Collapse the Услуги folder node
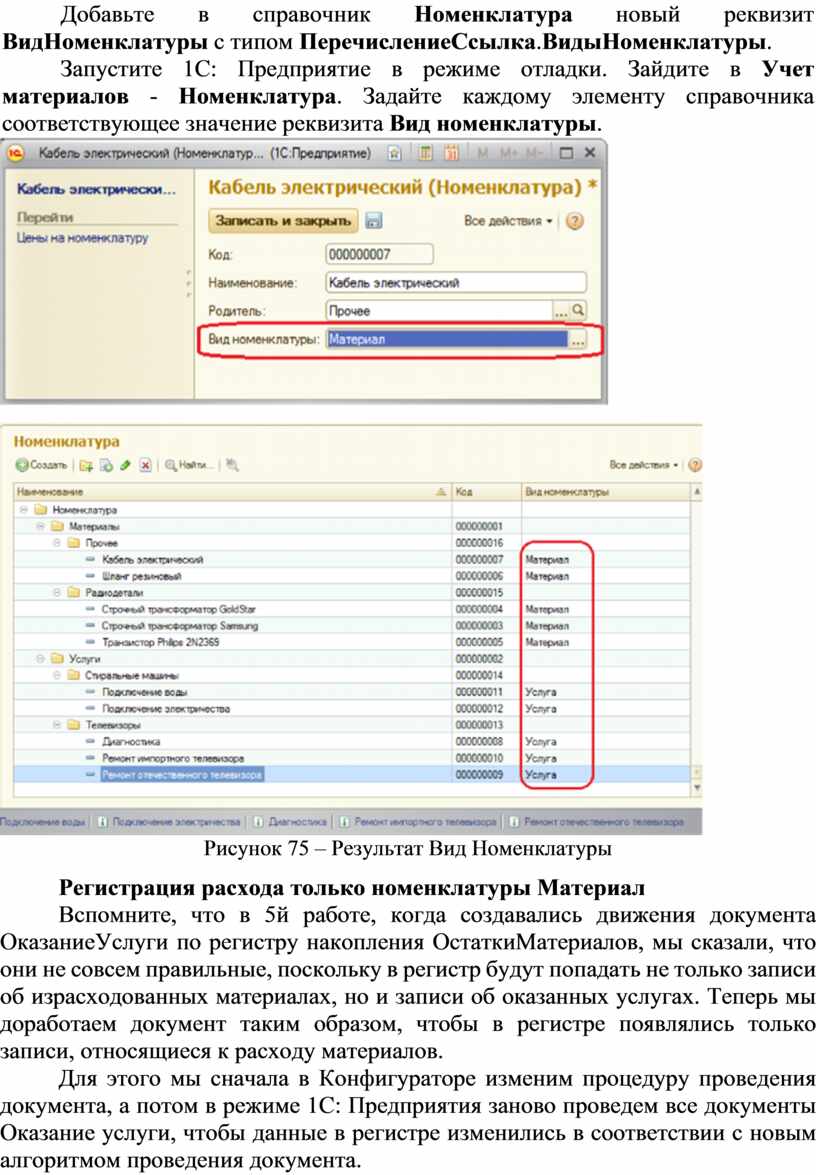The image size is (816, 1175). pos(40,658)
